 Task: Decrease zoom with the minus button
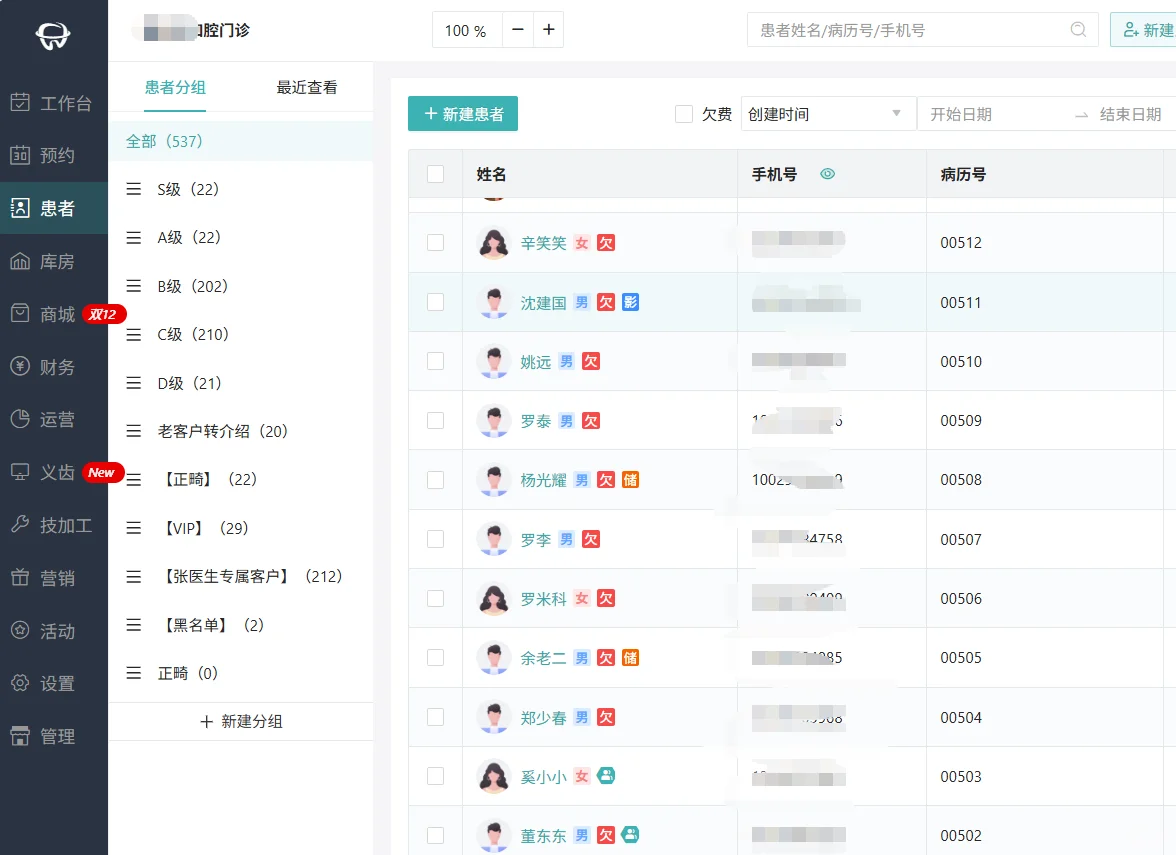[518, 29]
